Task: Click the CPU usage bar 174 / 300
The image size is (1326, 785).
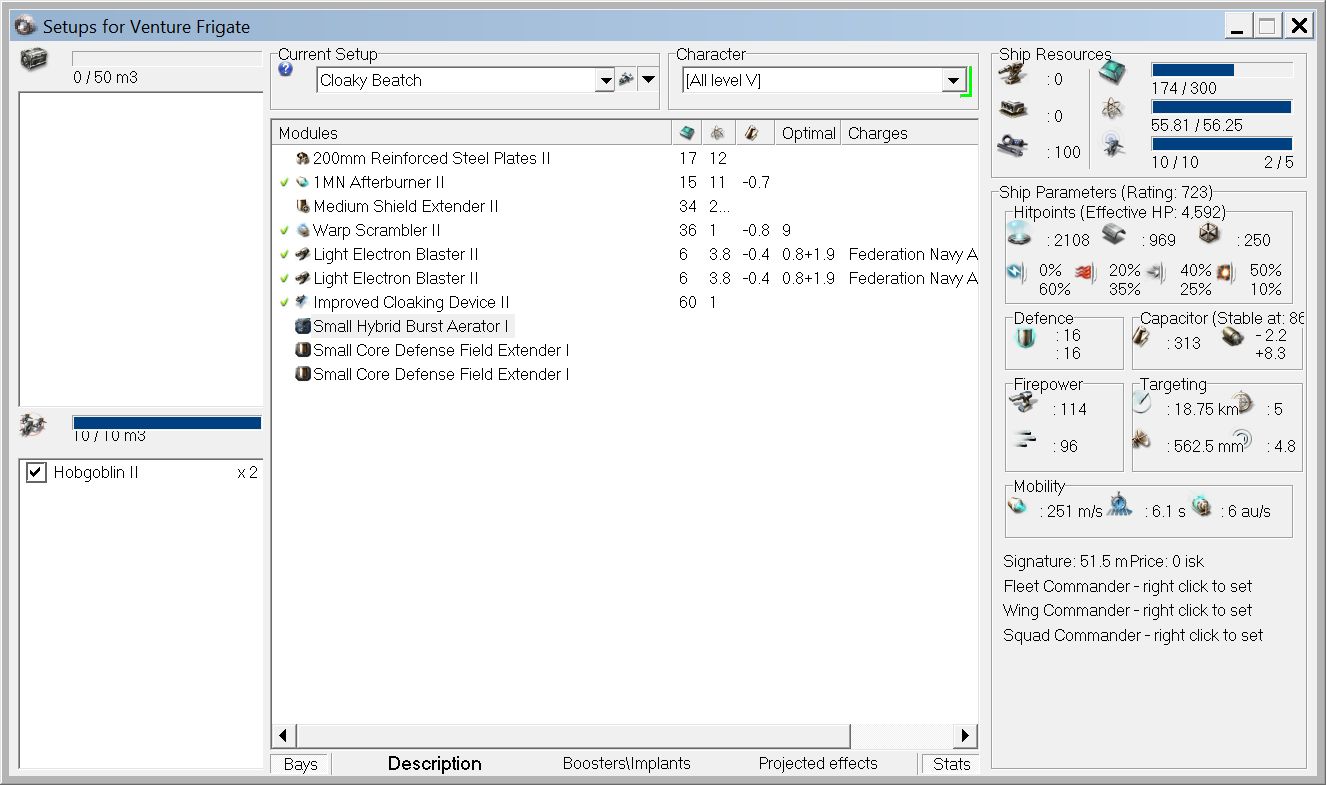Action: click(x=1222, y=70)
